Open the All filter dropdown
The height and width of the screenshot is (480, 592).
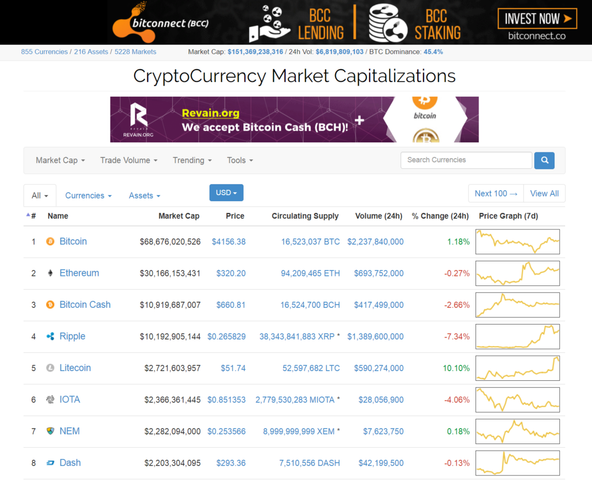40,196
